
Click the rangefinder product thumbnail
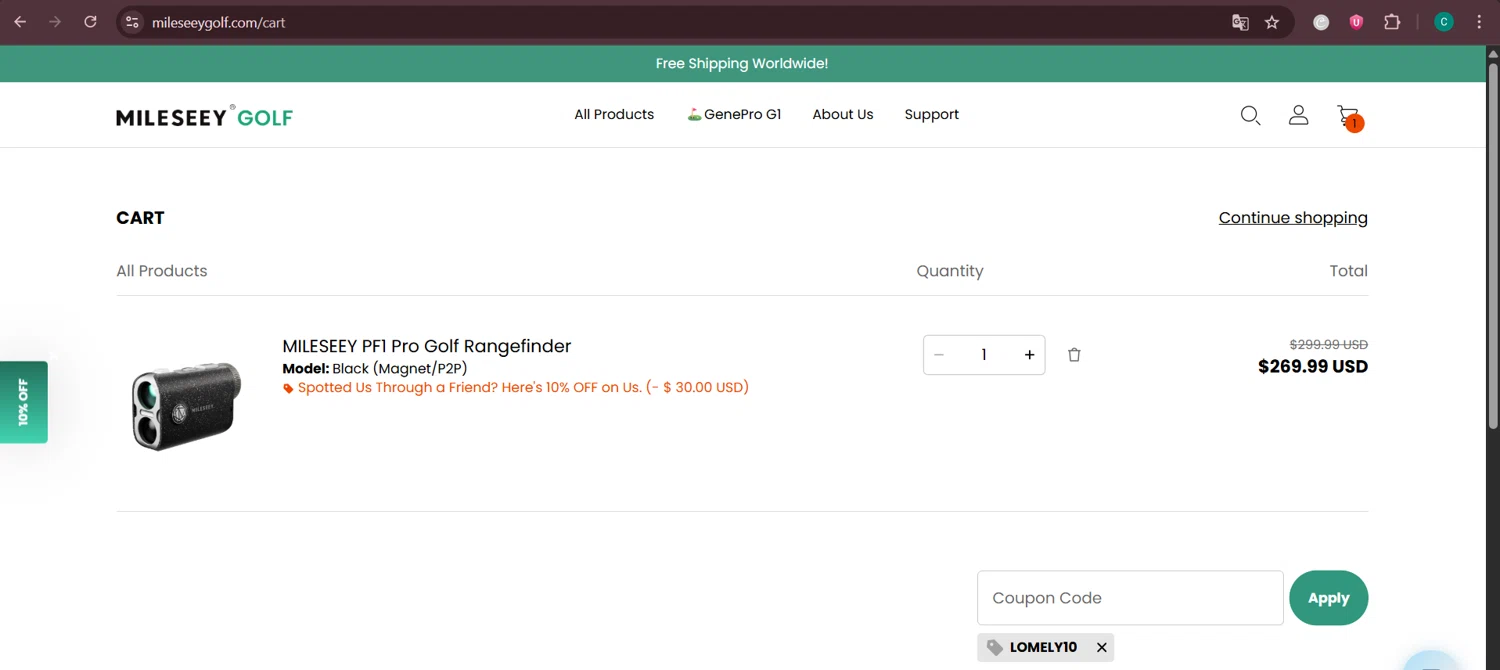(187, 405)
